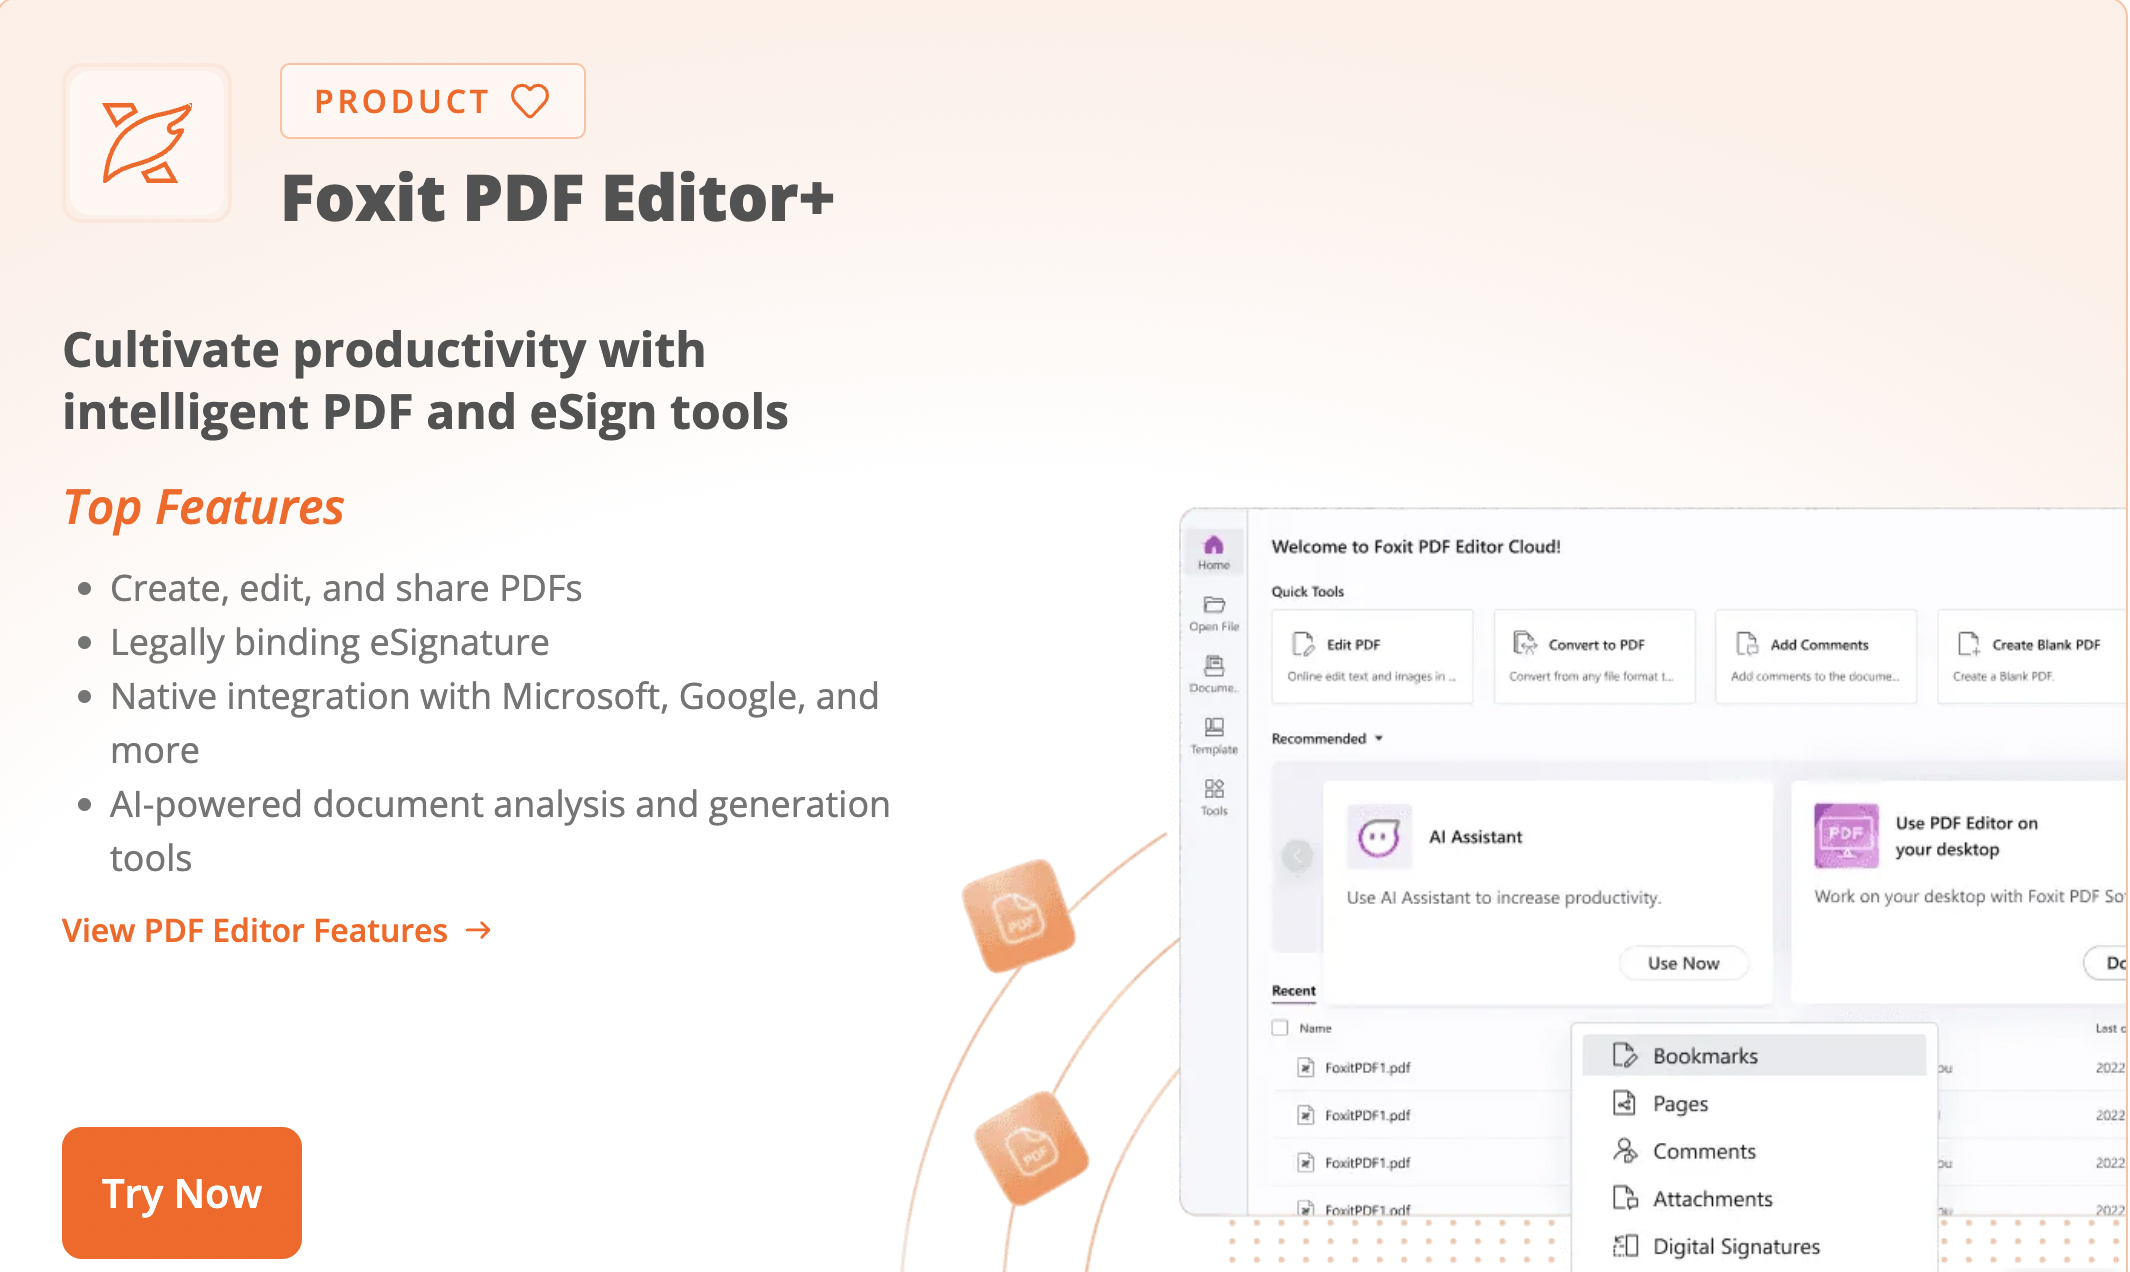
Task: Click the Create Blank PDF icon
Action: coord(1969,643)
